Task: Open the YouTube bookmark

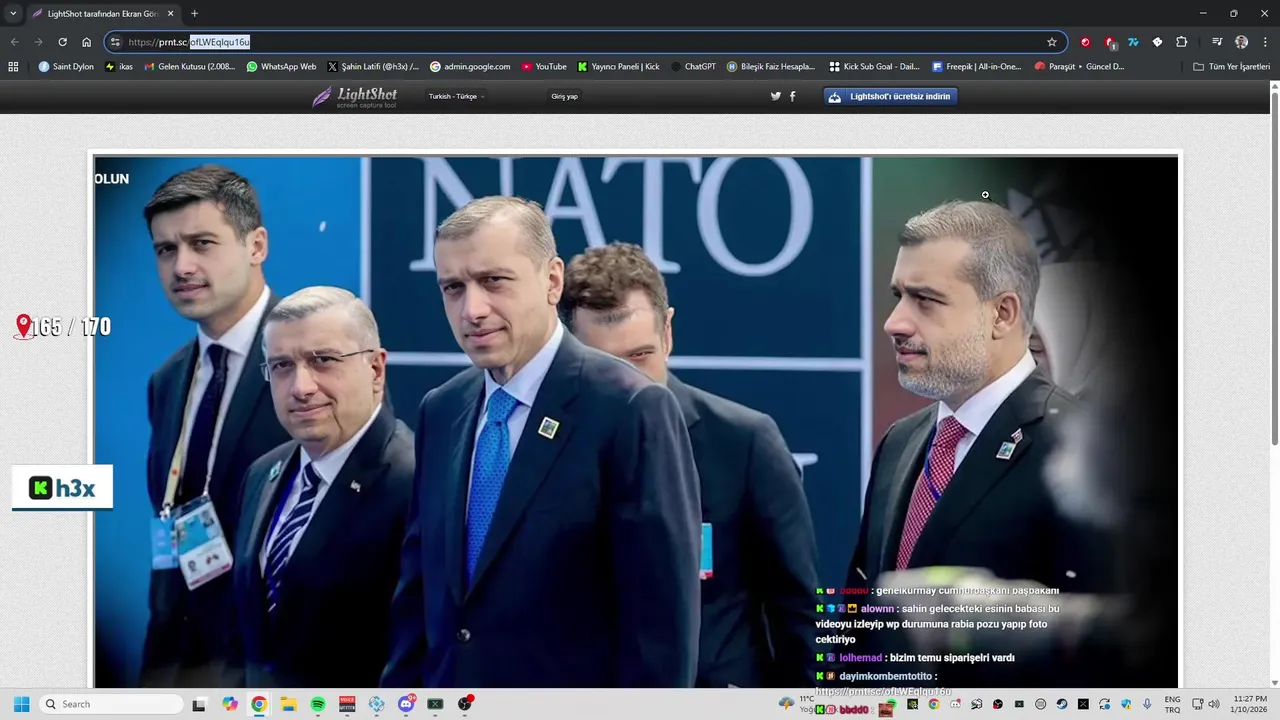Action: coord(543,67)
